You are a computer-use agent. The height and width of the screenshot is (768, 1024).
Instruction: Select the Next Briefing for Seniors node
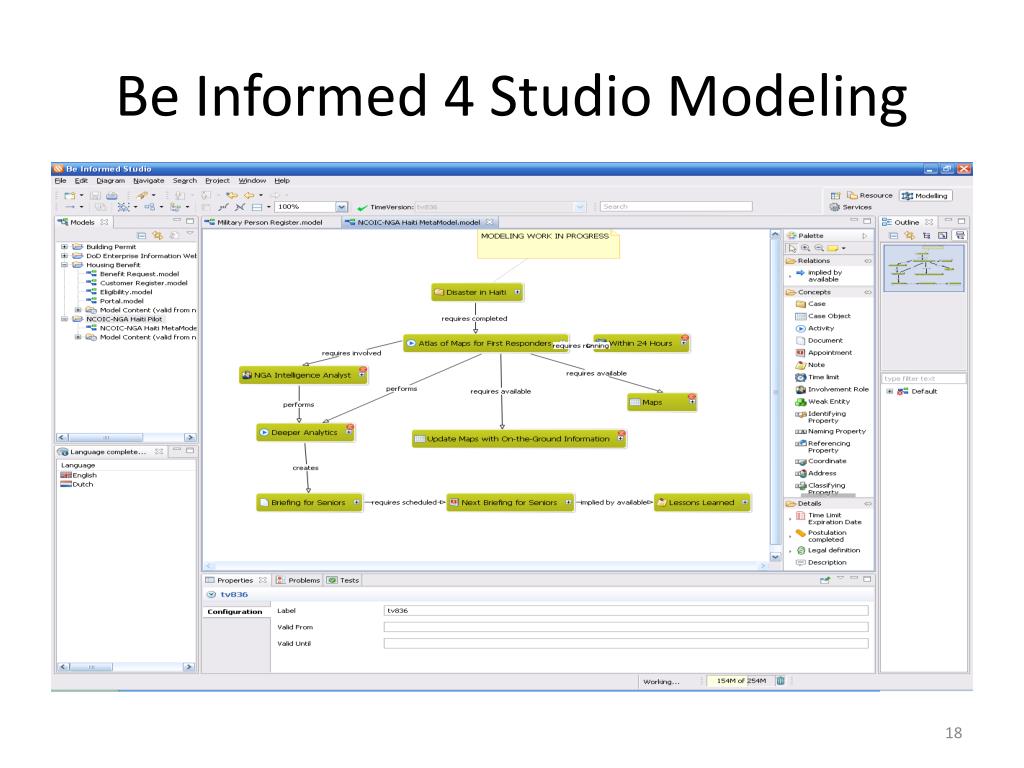pos(510,502)
